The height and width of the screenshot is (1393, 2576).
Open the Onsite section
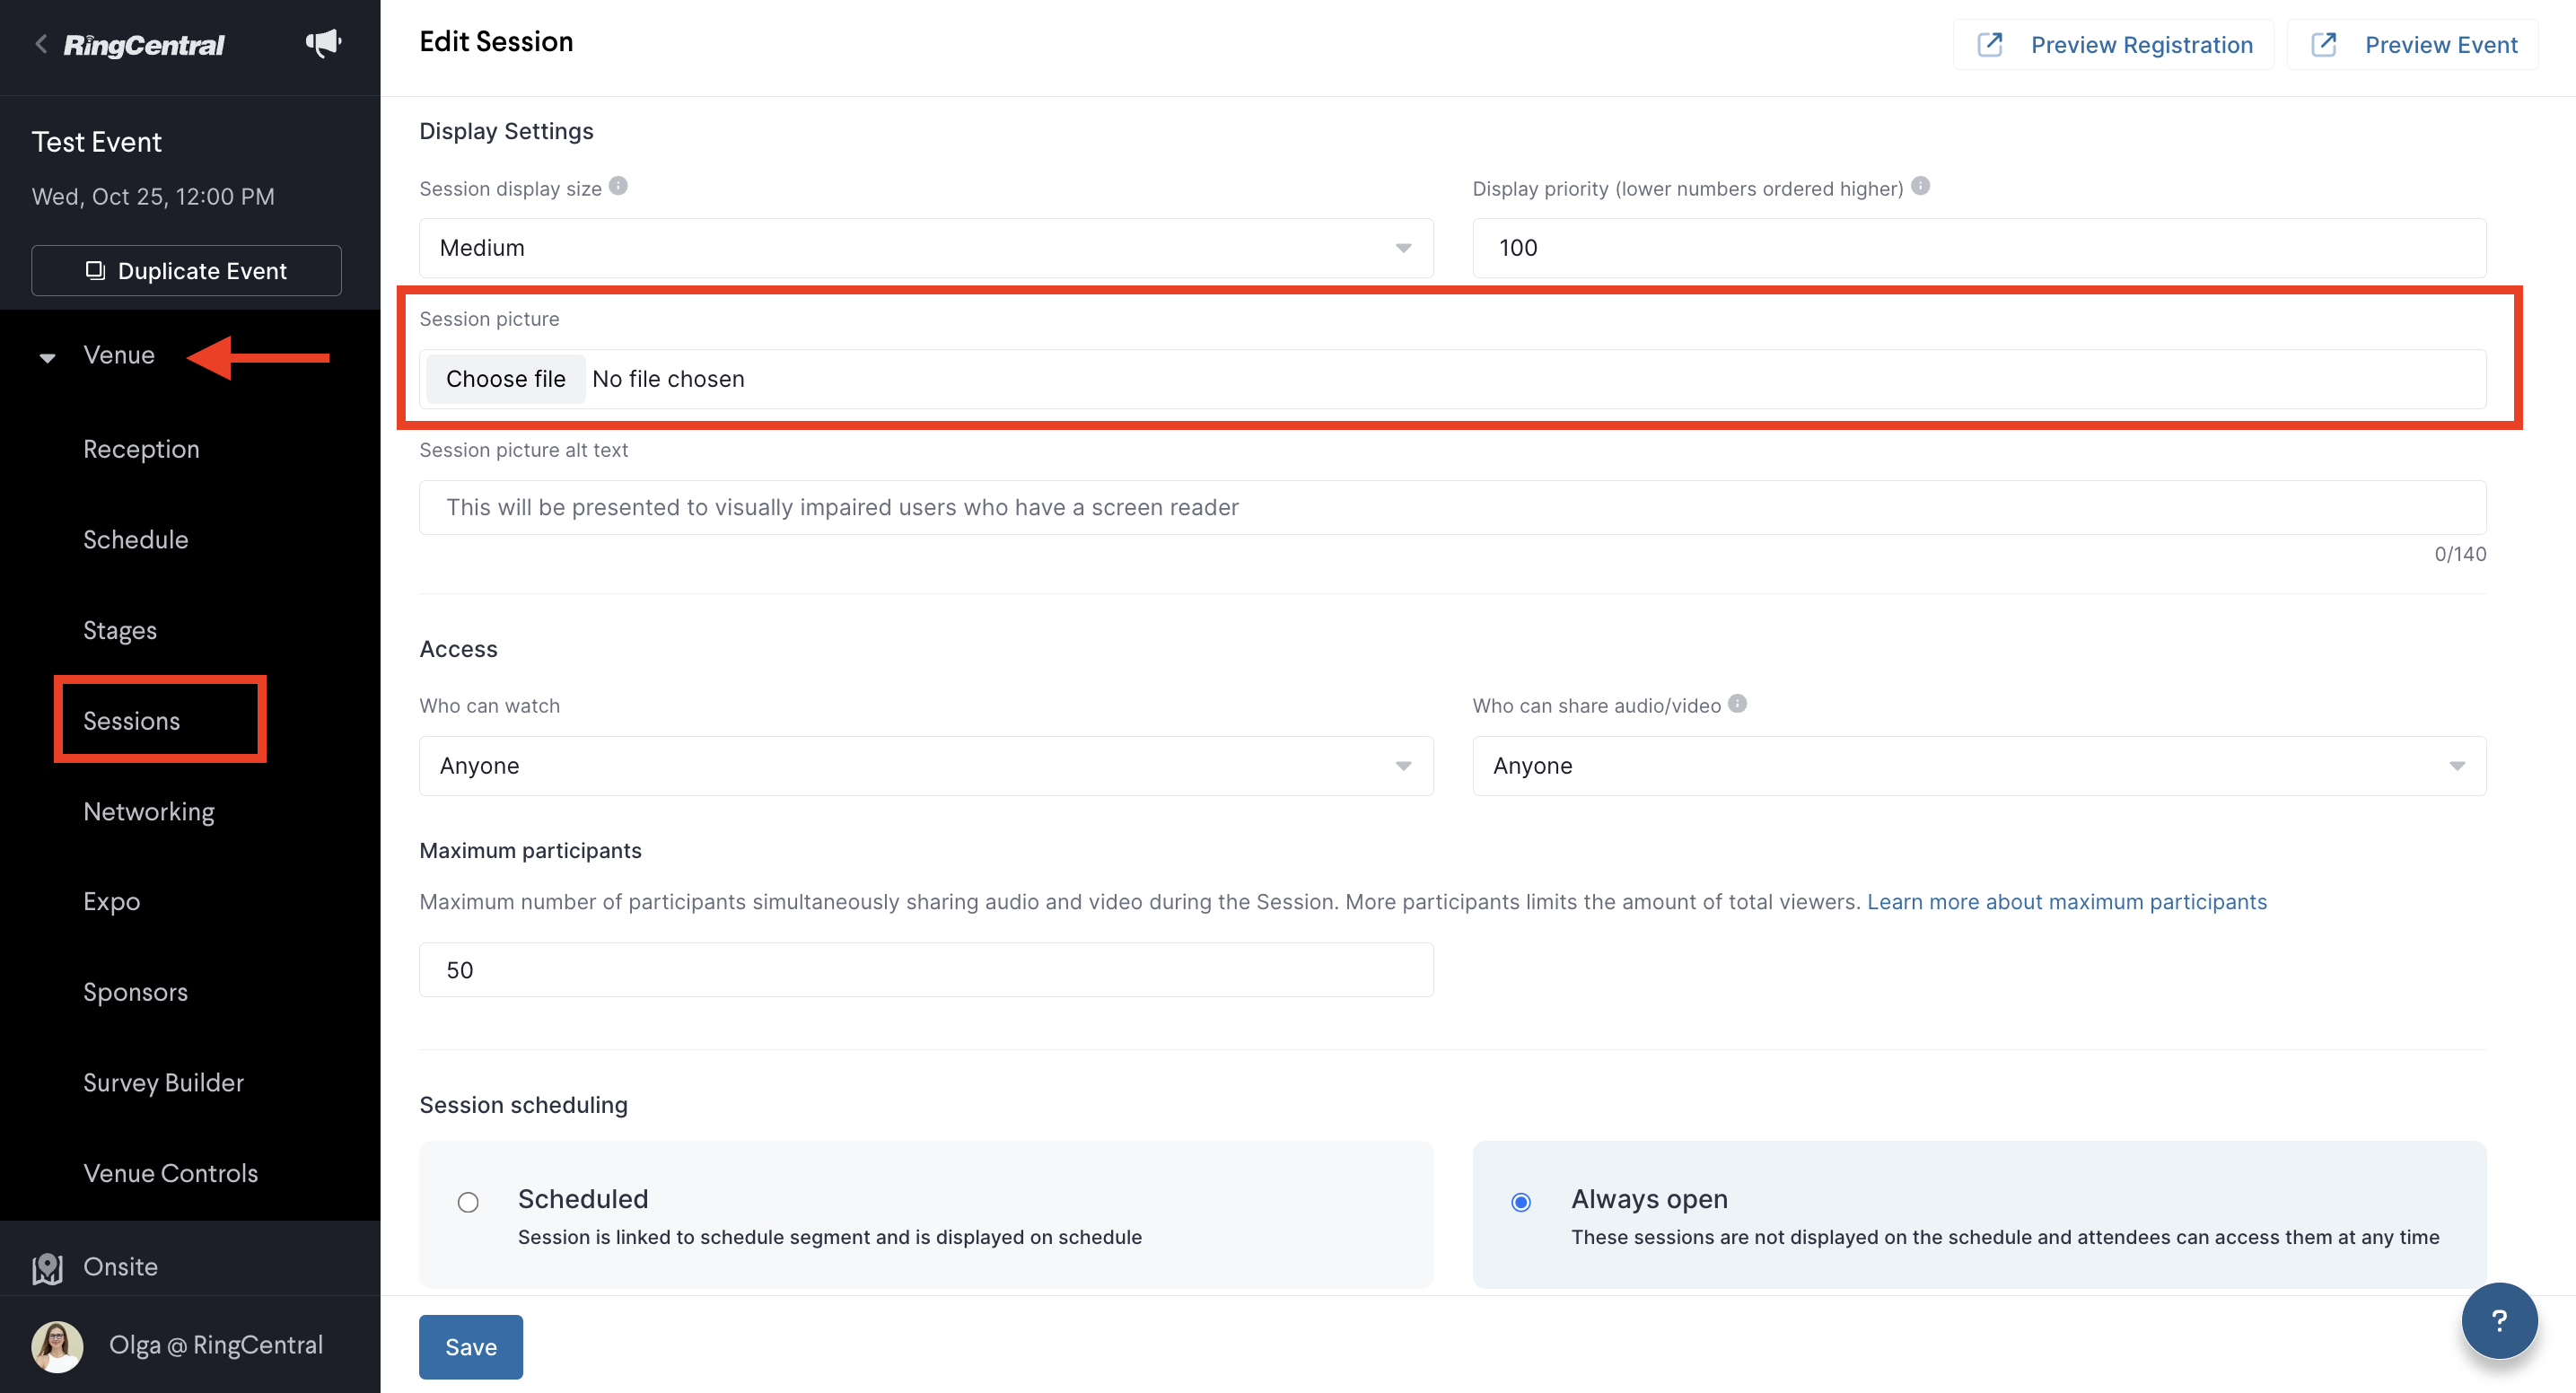click(120, 1267)
